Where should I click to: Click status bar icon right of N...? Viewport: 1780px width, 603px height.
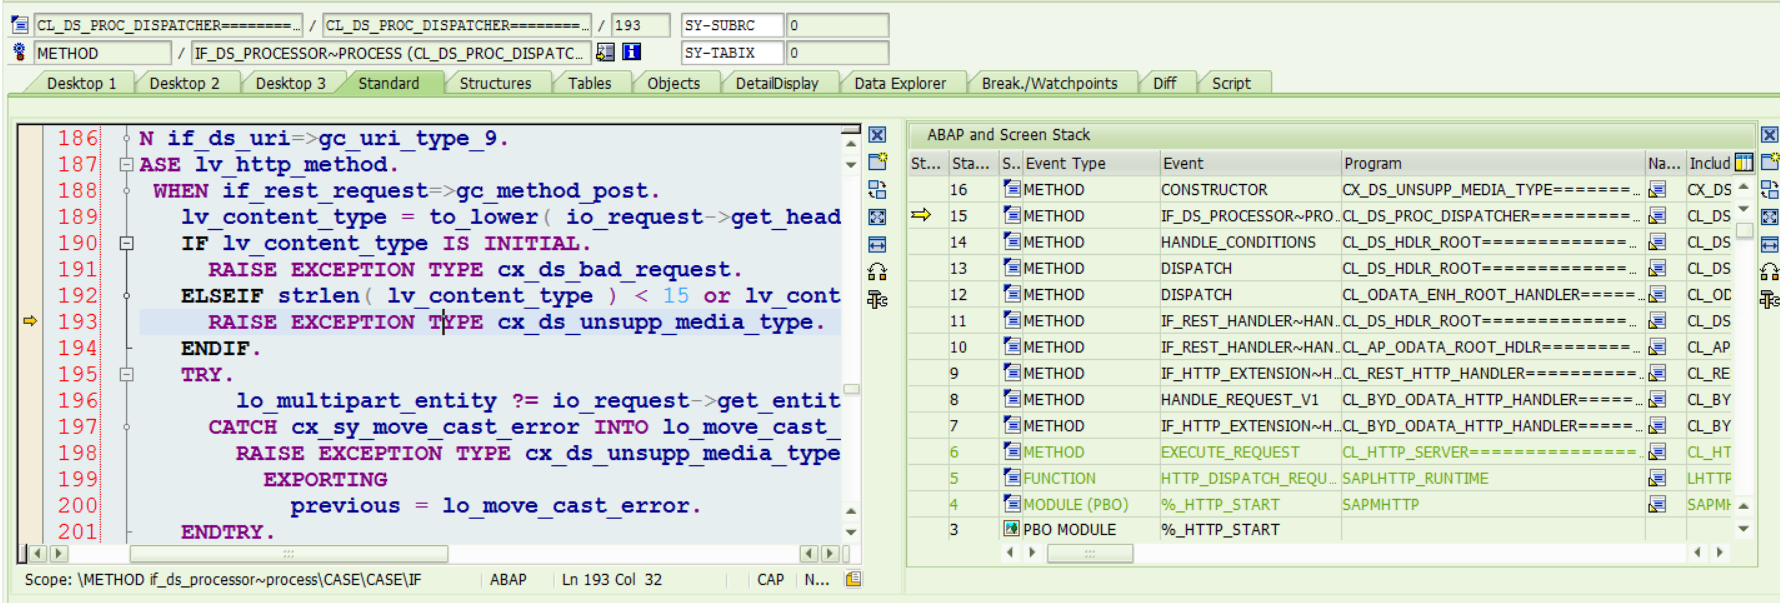pos(853,579)
